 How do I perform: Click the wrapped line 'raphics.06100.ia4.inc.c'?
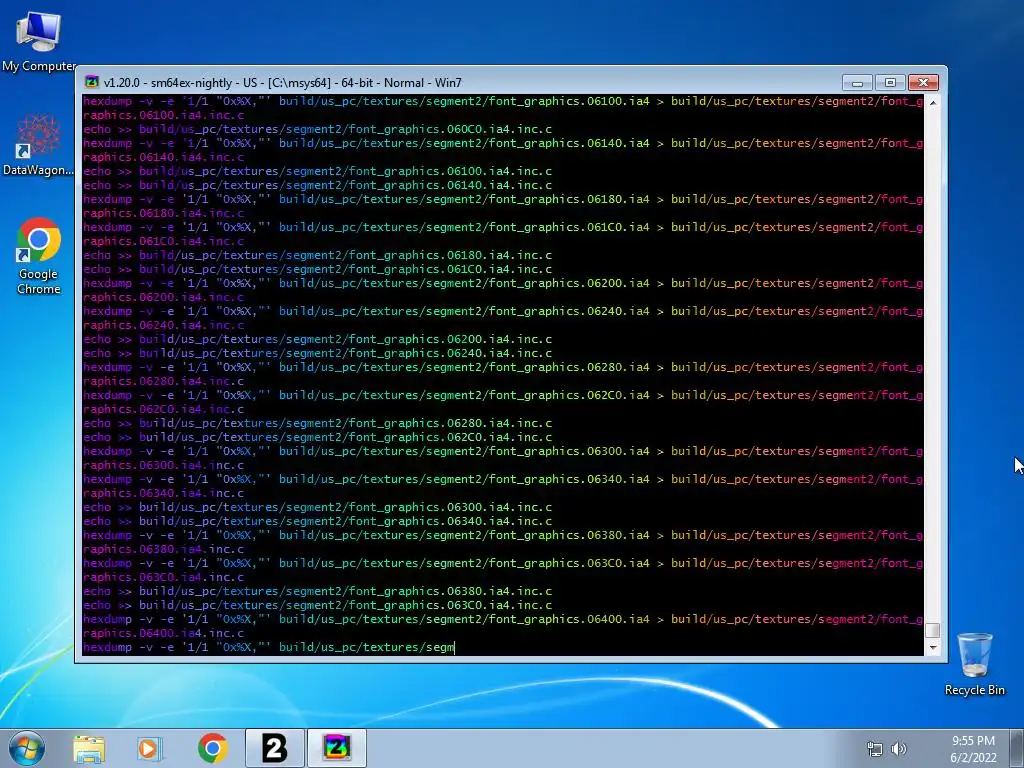pos(163,116)
